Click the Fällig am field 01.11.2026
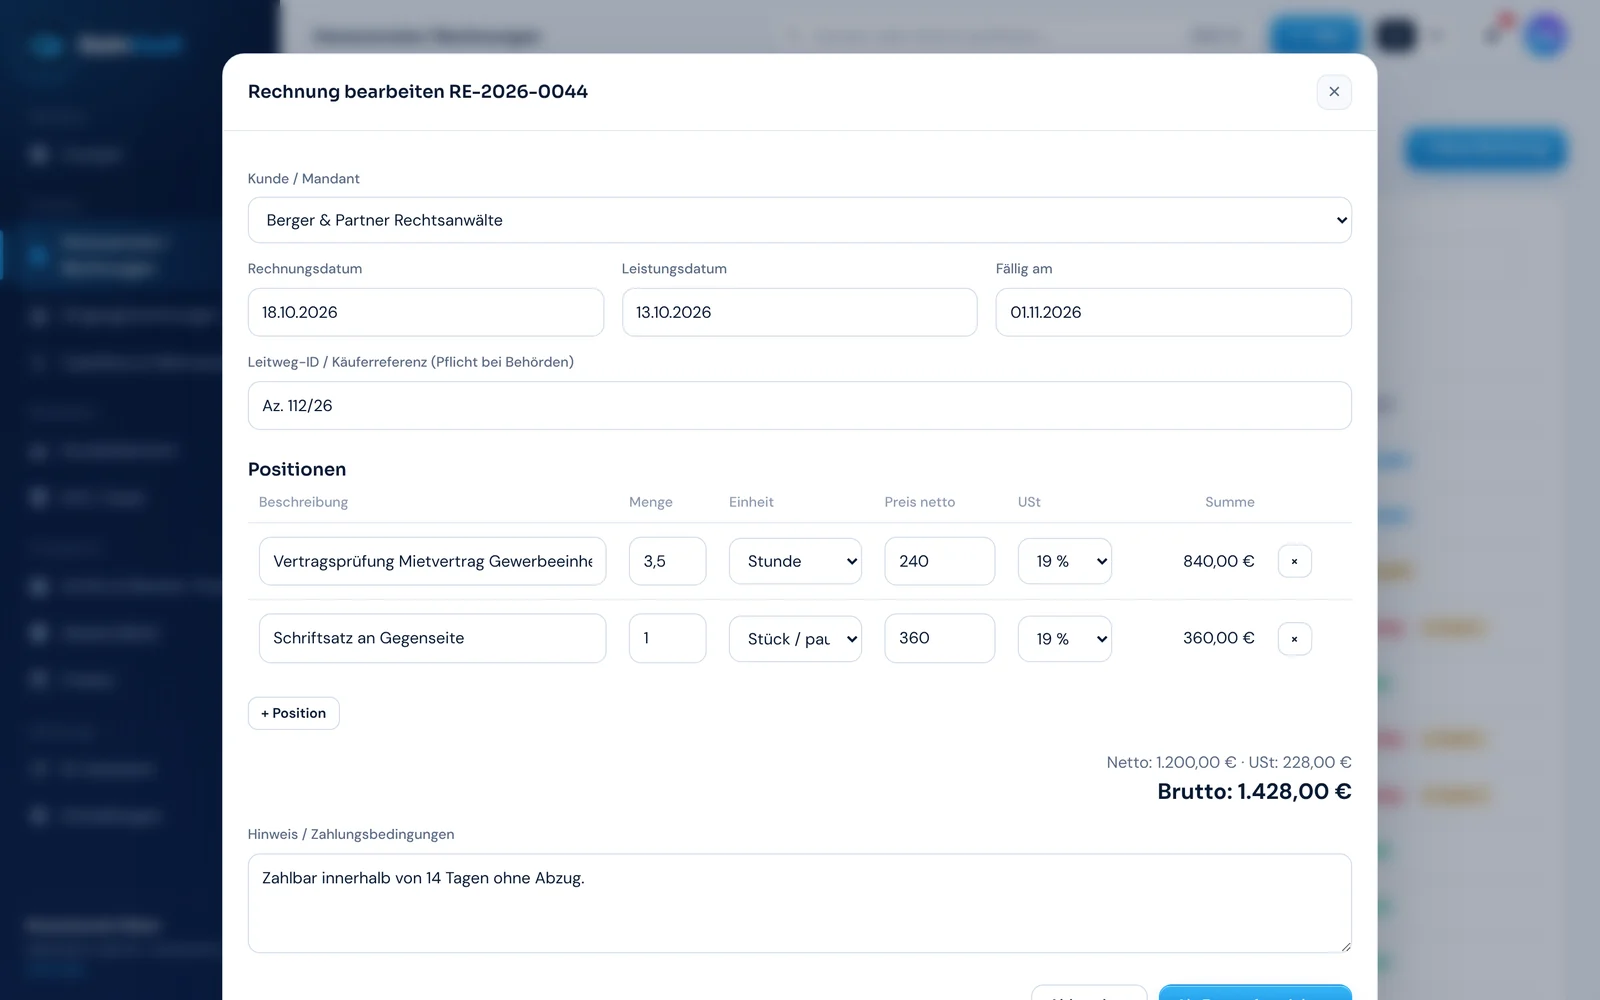Image resolution: width=1600 pixels, height=1000 pixels. click(x=1174, y=312)
